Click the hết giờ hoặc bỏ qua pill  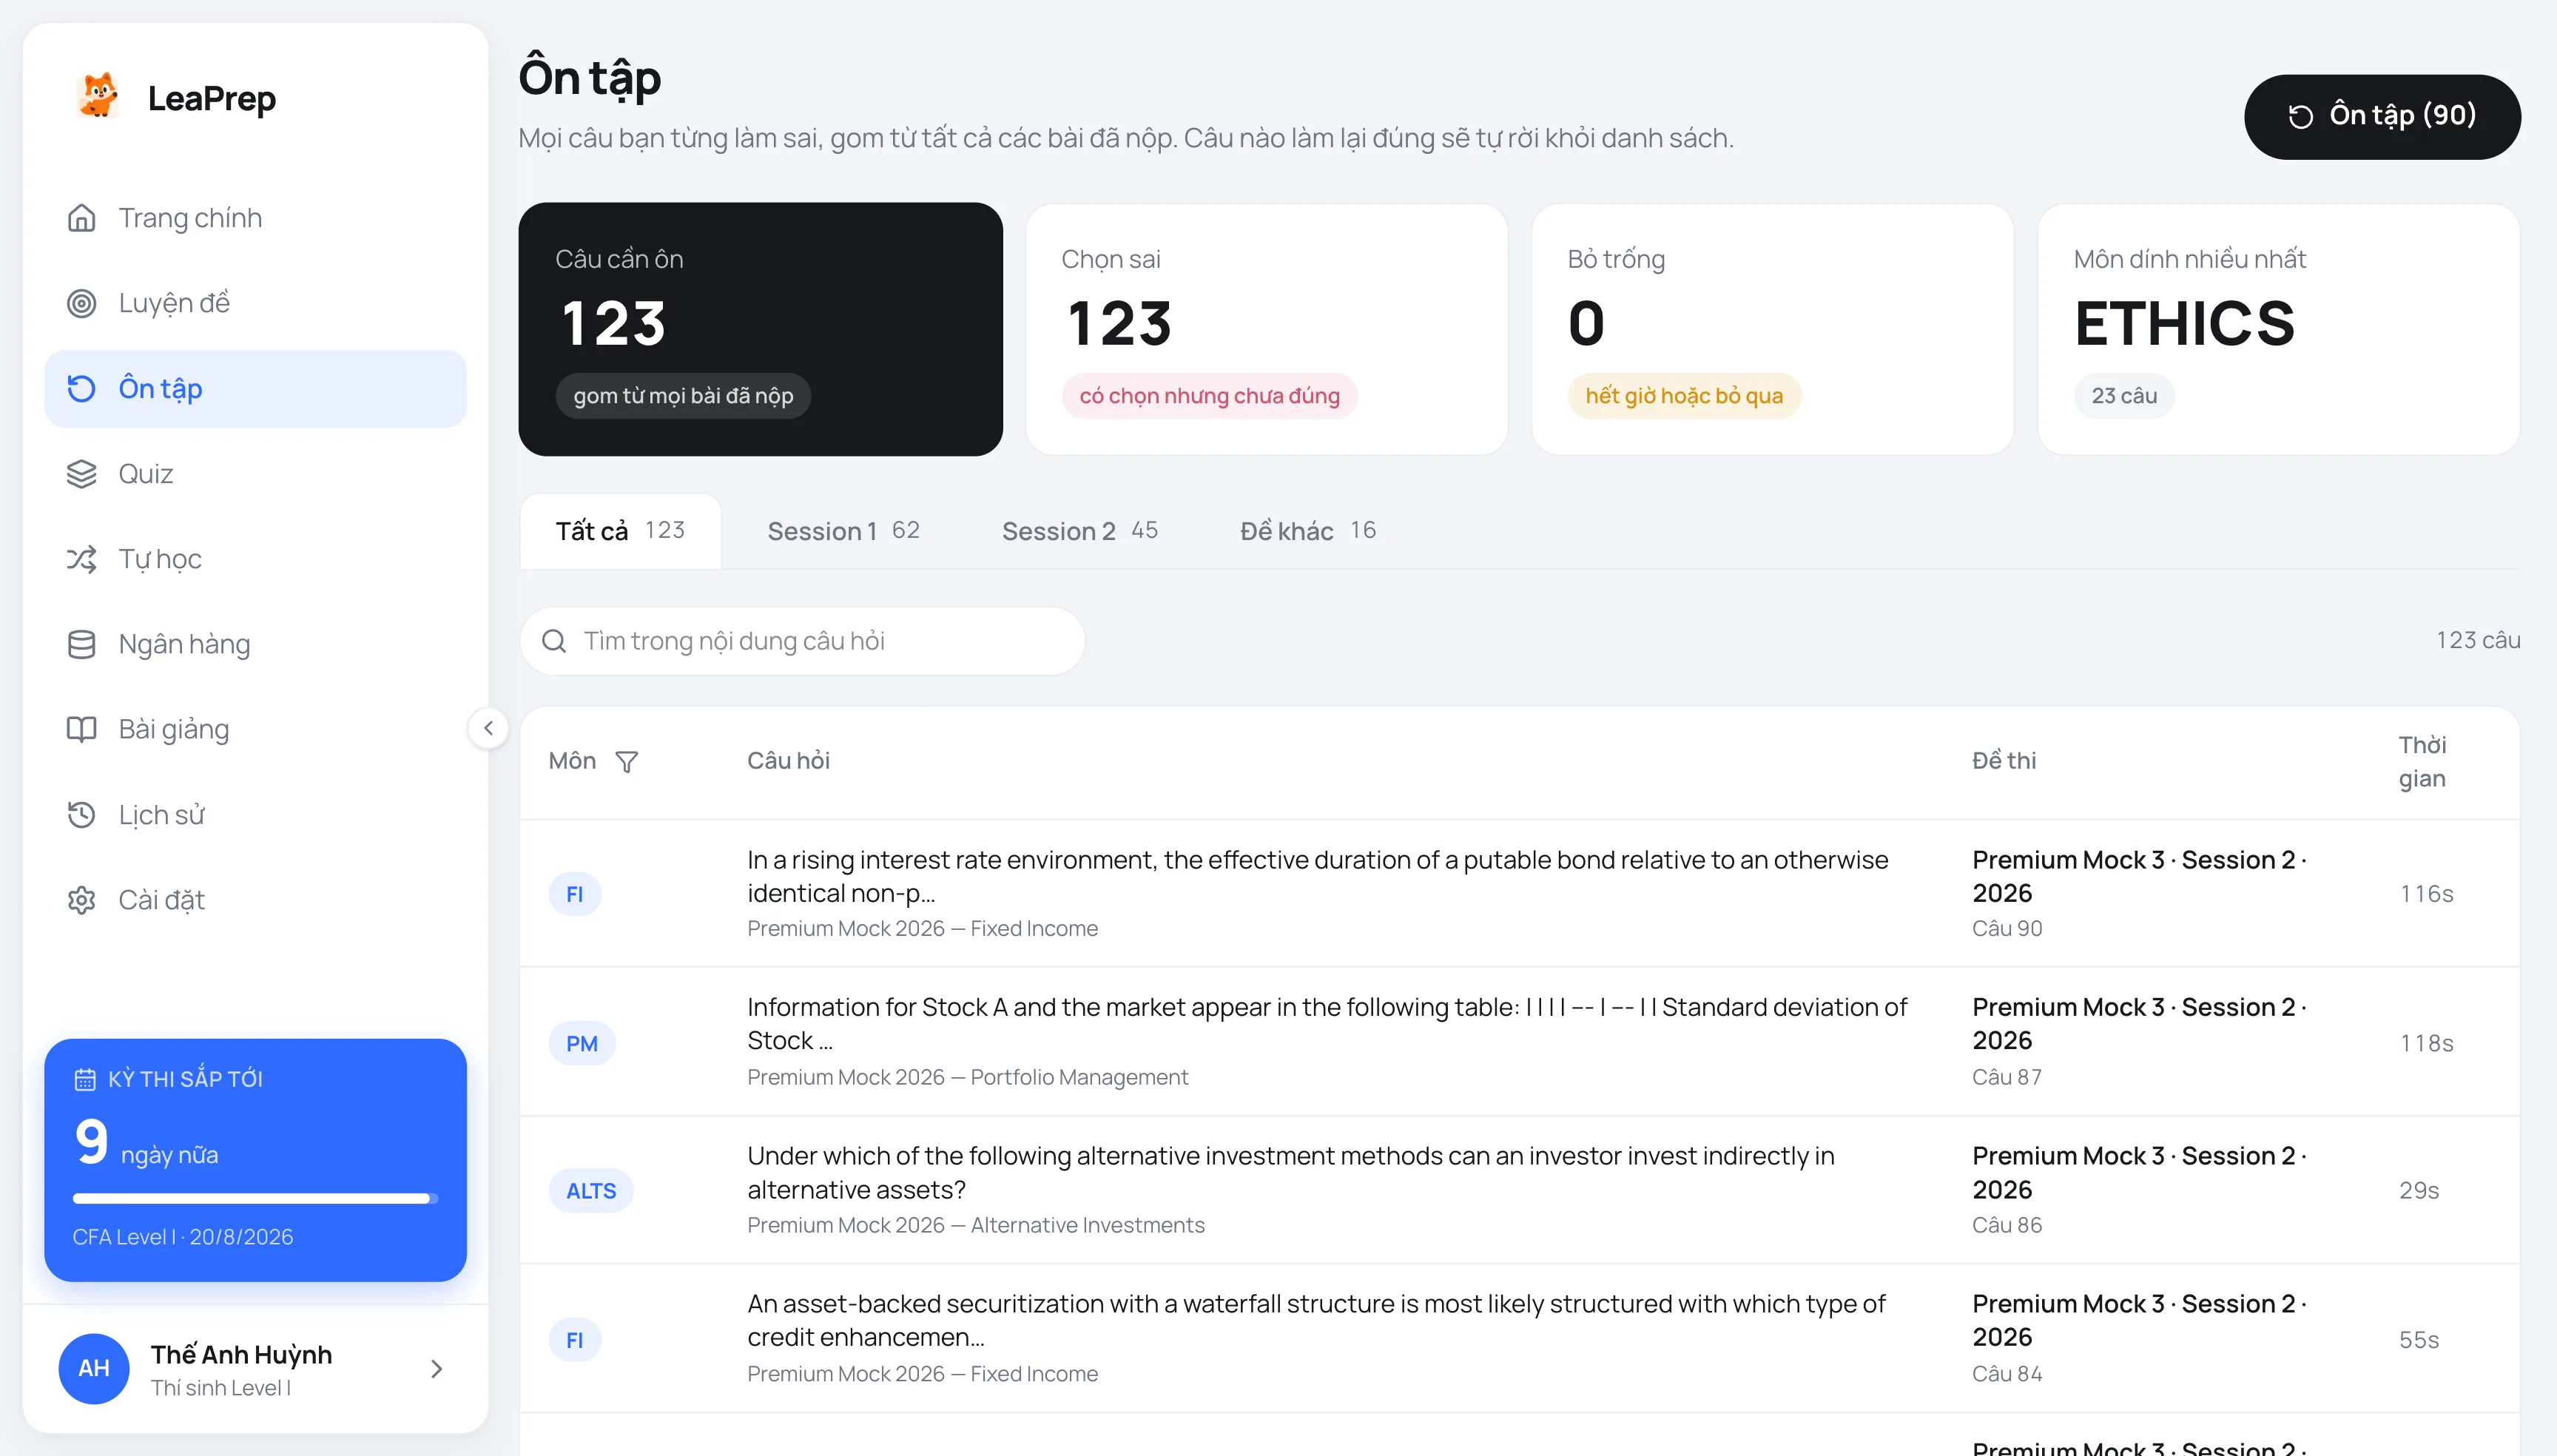pyautogui.click(x=1684, y=396)
